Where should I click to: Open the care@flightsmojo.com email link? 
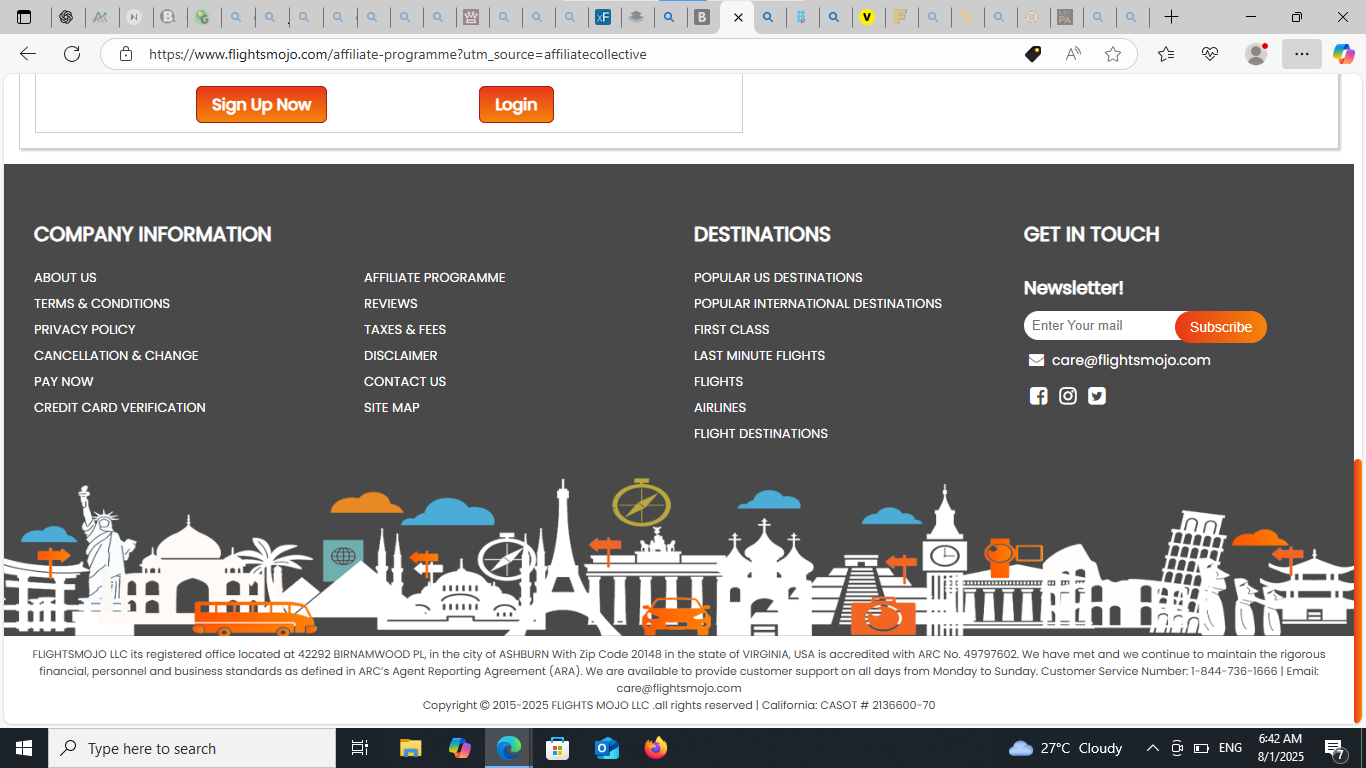pos(1131,360)
